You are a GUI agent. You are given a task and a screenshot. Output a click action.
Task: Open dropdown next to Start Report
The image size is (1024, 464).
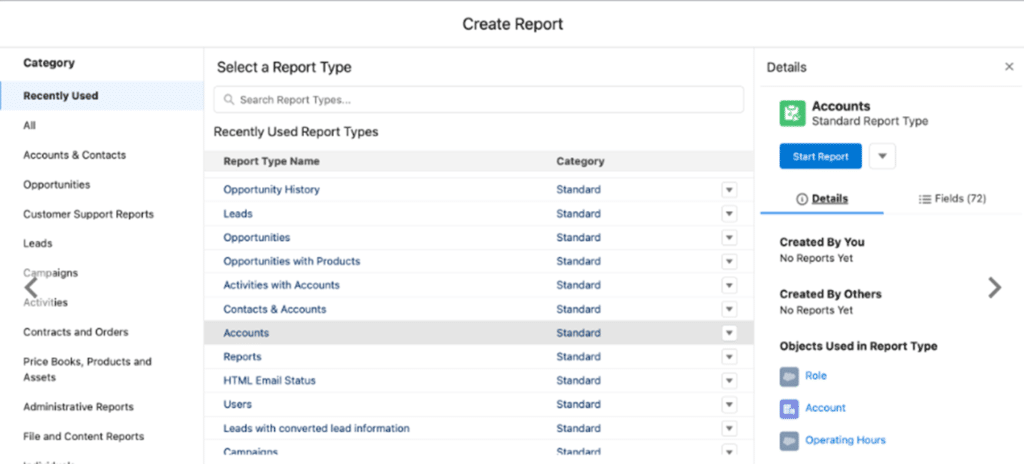[882, 157]
